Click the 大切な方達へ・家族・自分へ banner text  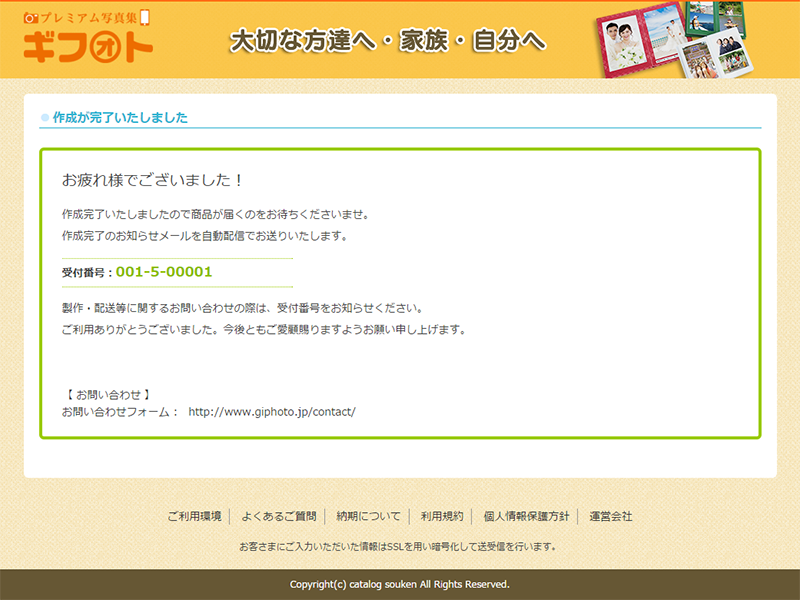388,41
